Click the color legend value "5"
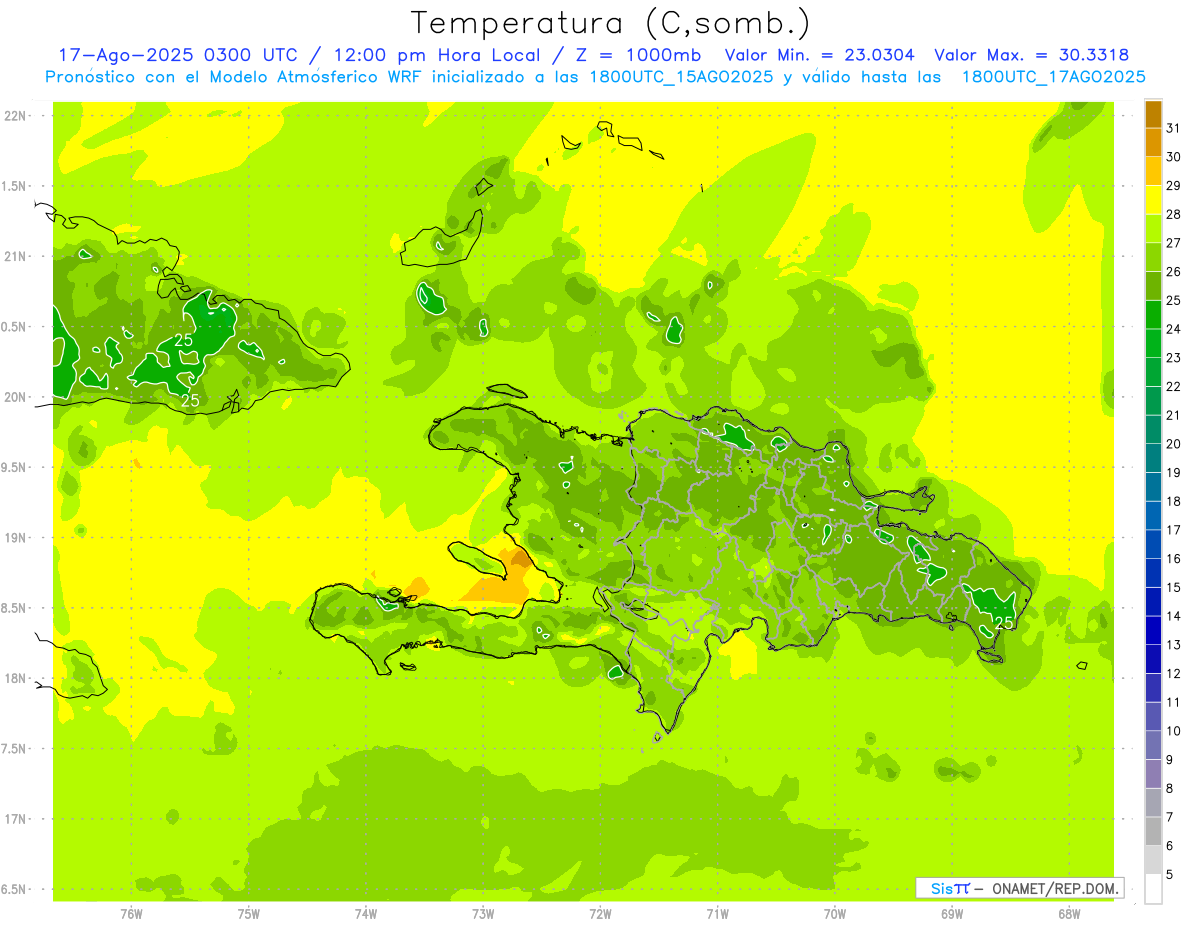The width and height of the screenshot is (1200, 927). [x=1170, y=875]
